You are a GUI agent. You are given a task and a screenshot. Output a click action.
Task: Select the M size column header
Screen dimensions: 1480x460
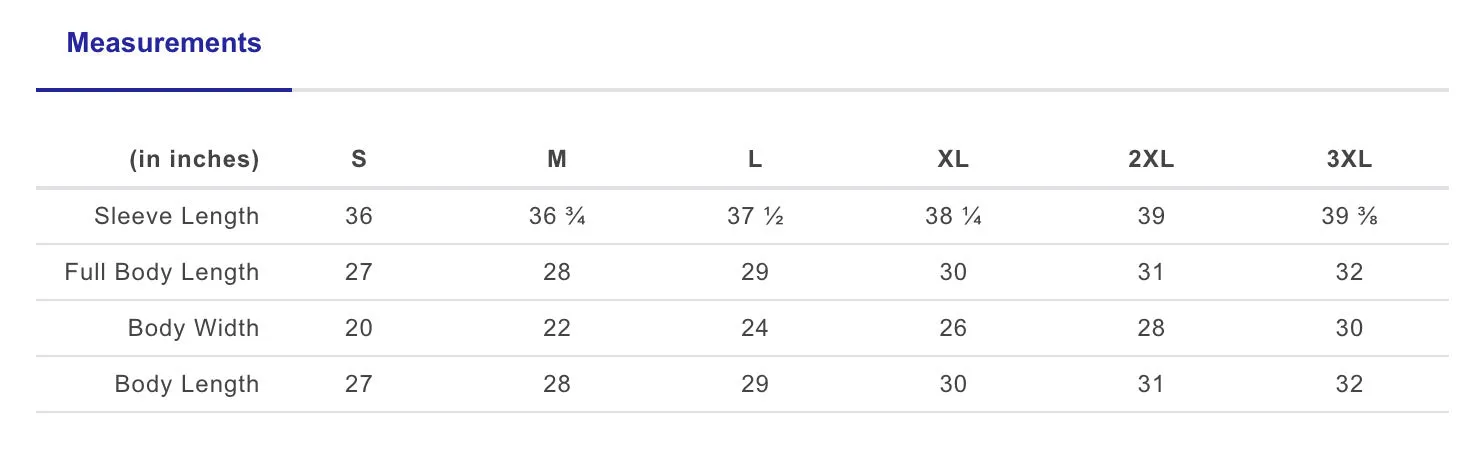coord(557,160)
